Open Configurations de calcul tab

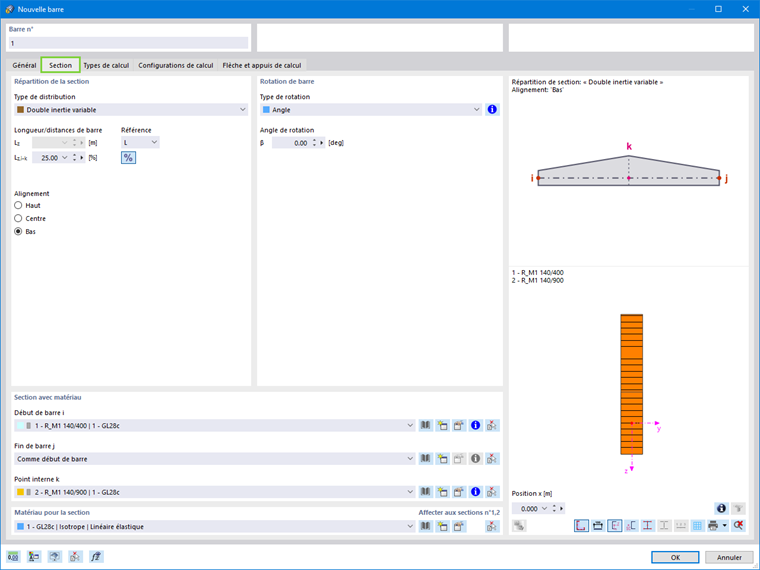(175, 65)
